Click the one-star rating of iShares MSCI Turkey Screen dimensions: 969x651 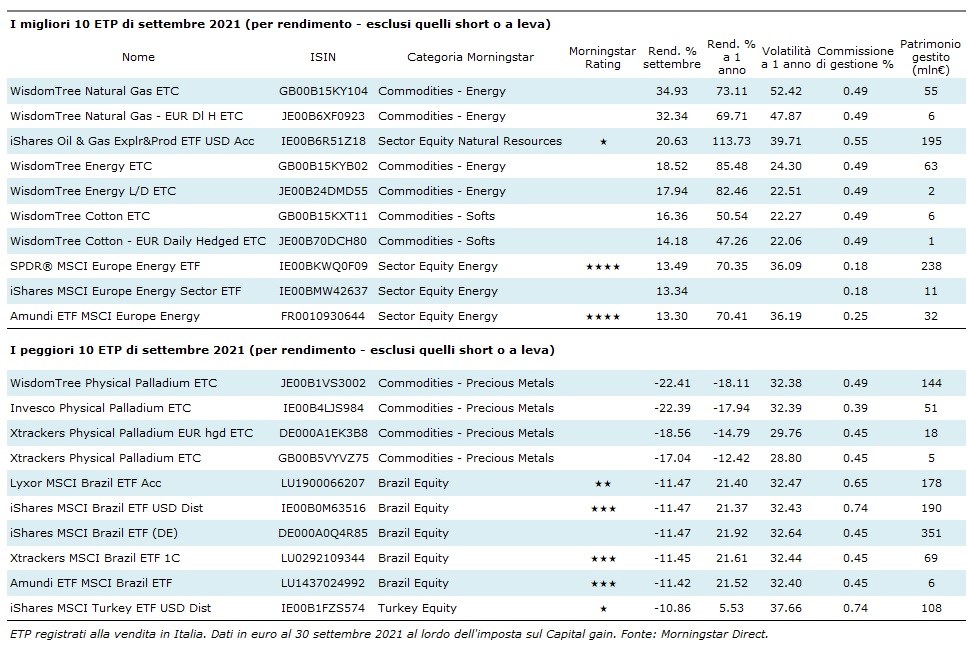pyautogui.click(x=603, y=608)
